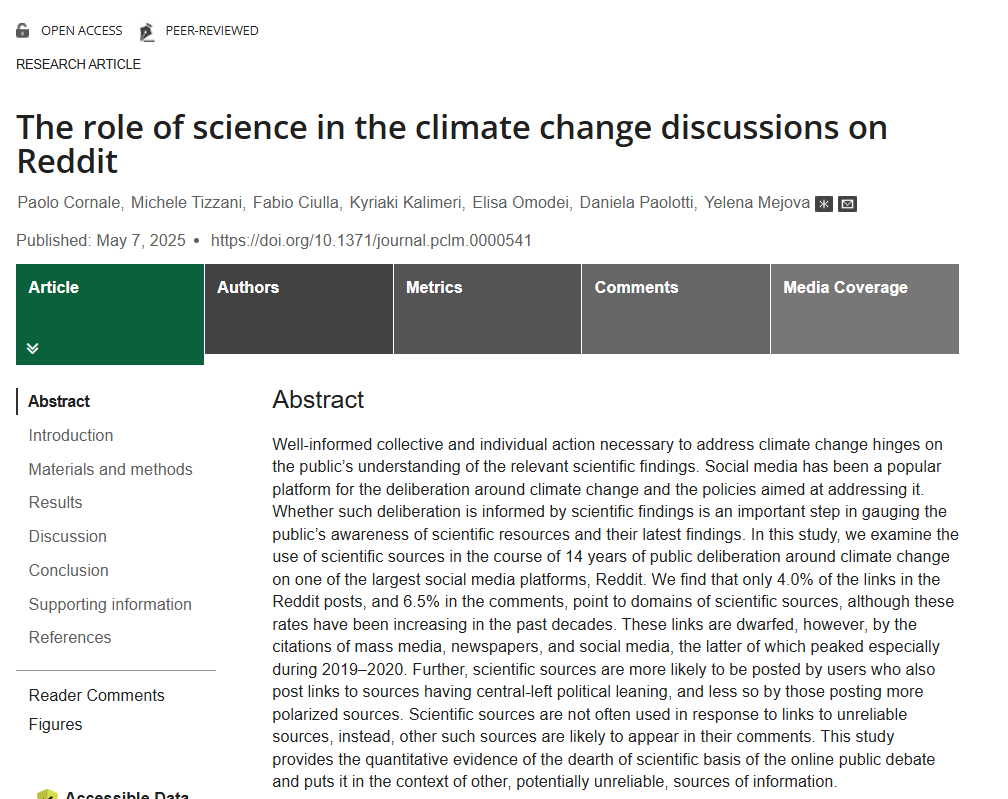1008x799 pixels.
Task: Click the Figures sidebar link
Action: [55, 724]
